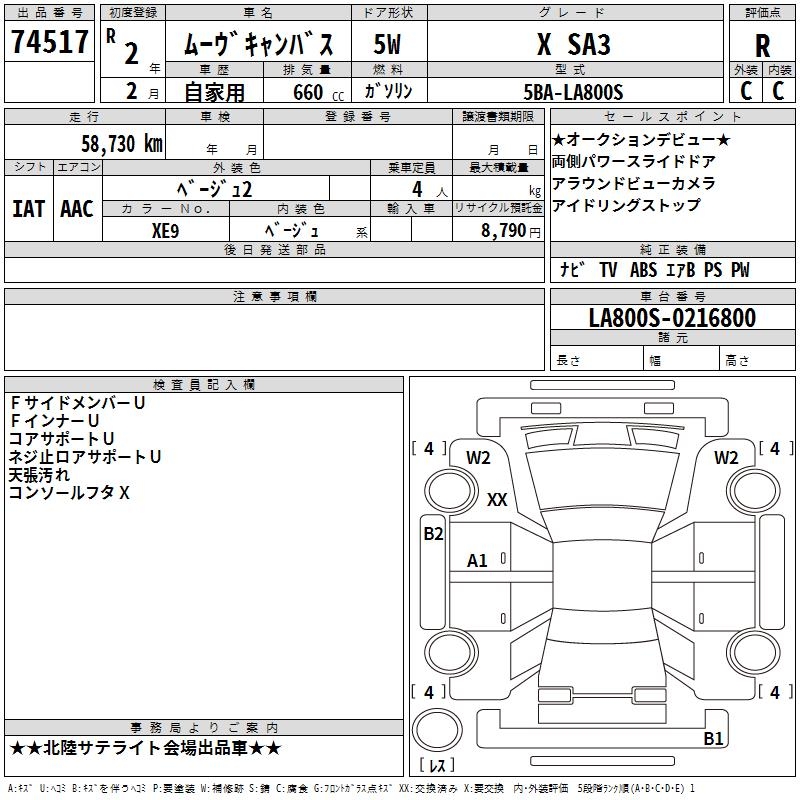The image size is (800, 800).
Task: Select the B1 mark on car diagram
Action: 713,739
